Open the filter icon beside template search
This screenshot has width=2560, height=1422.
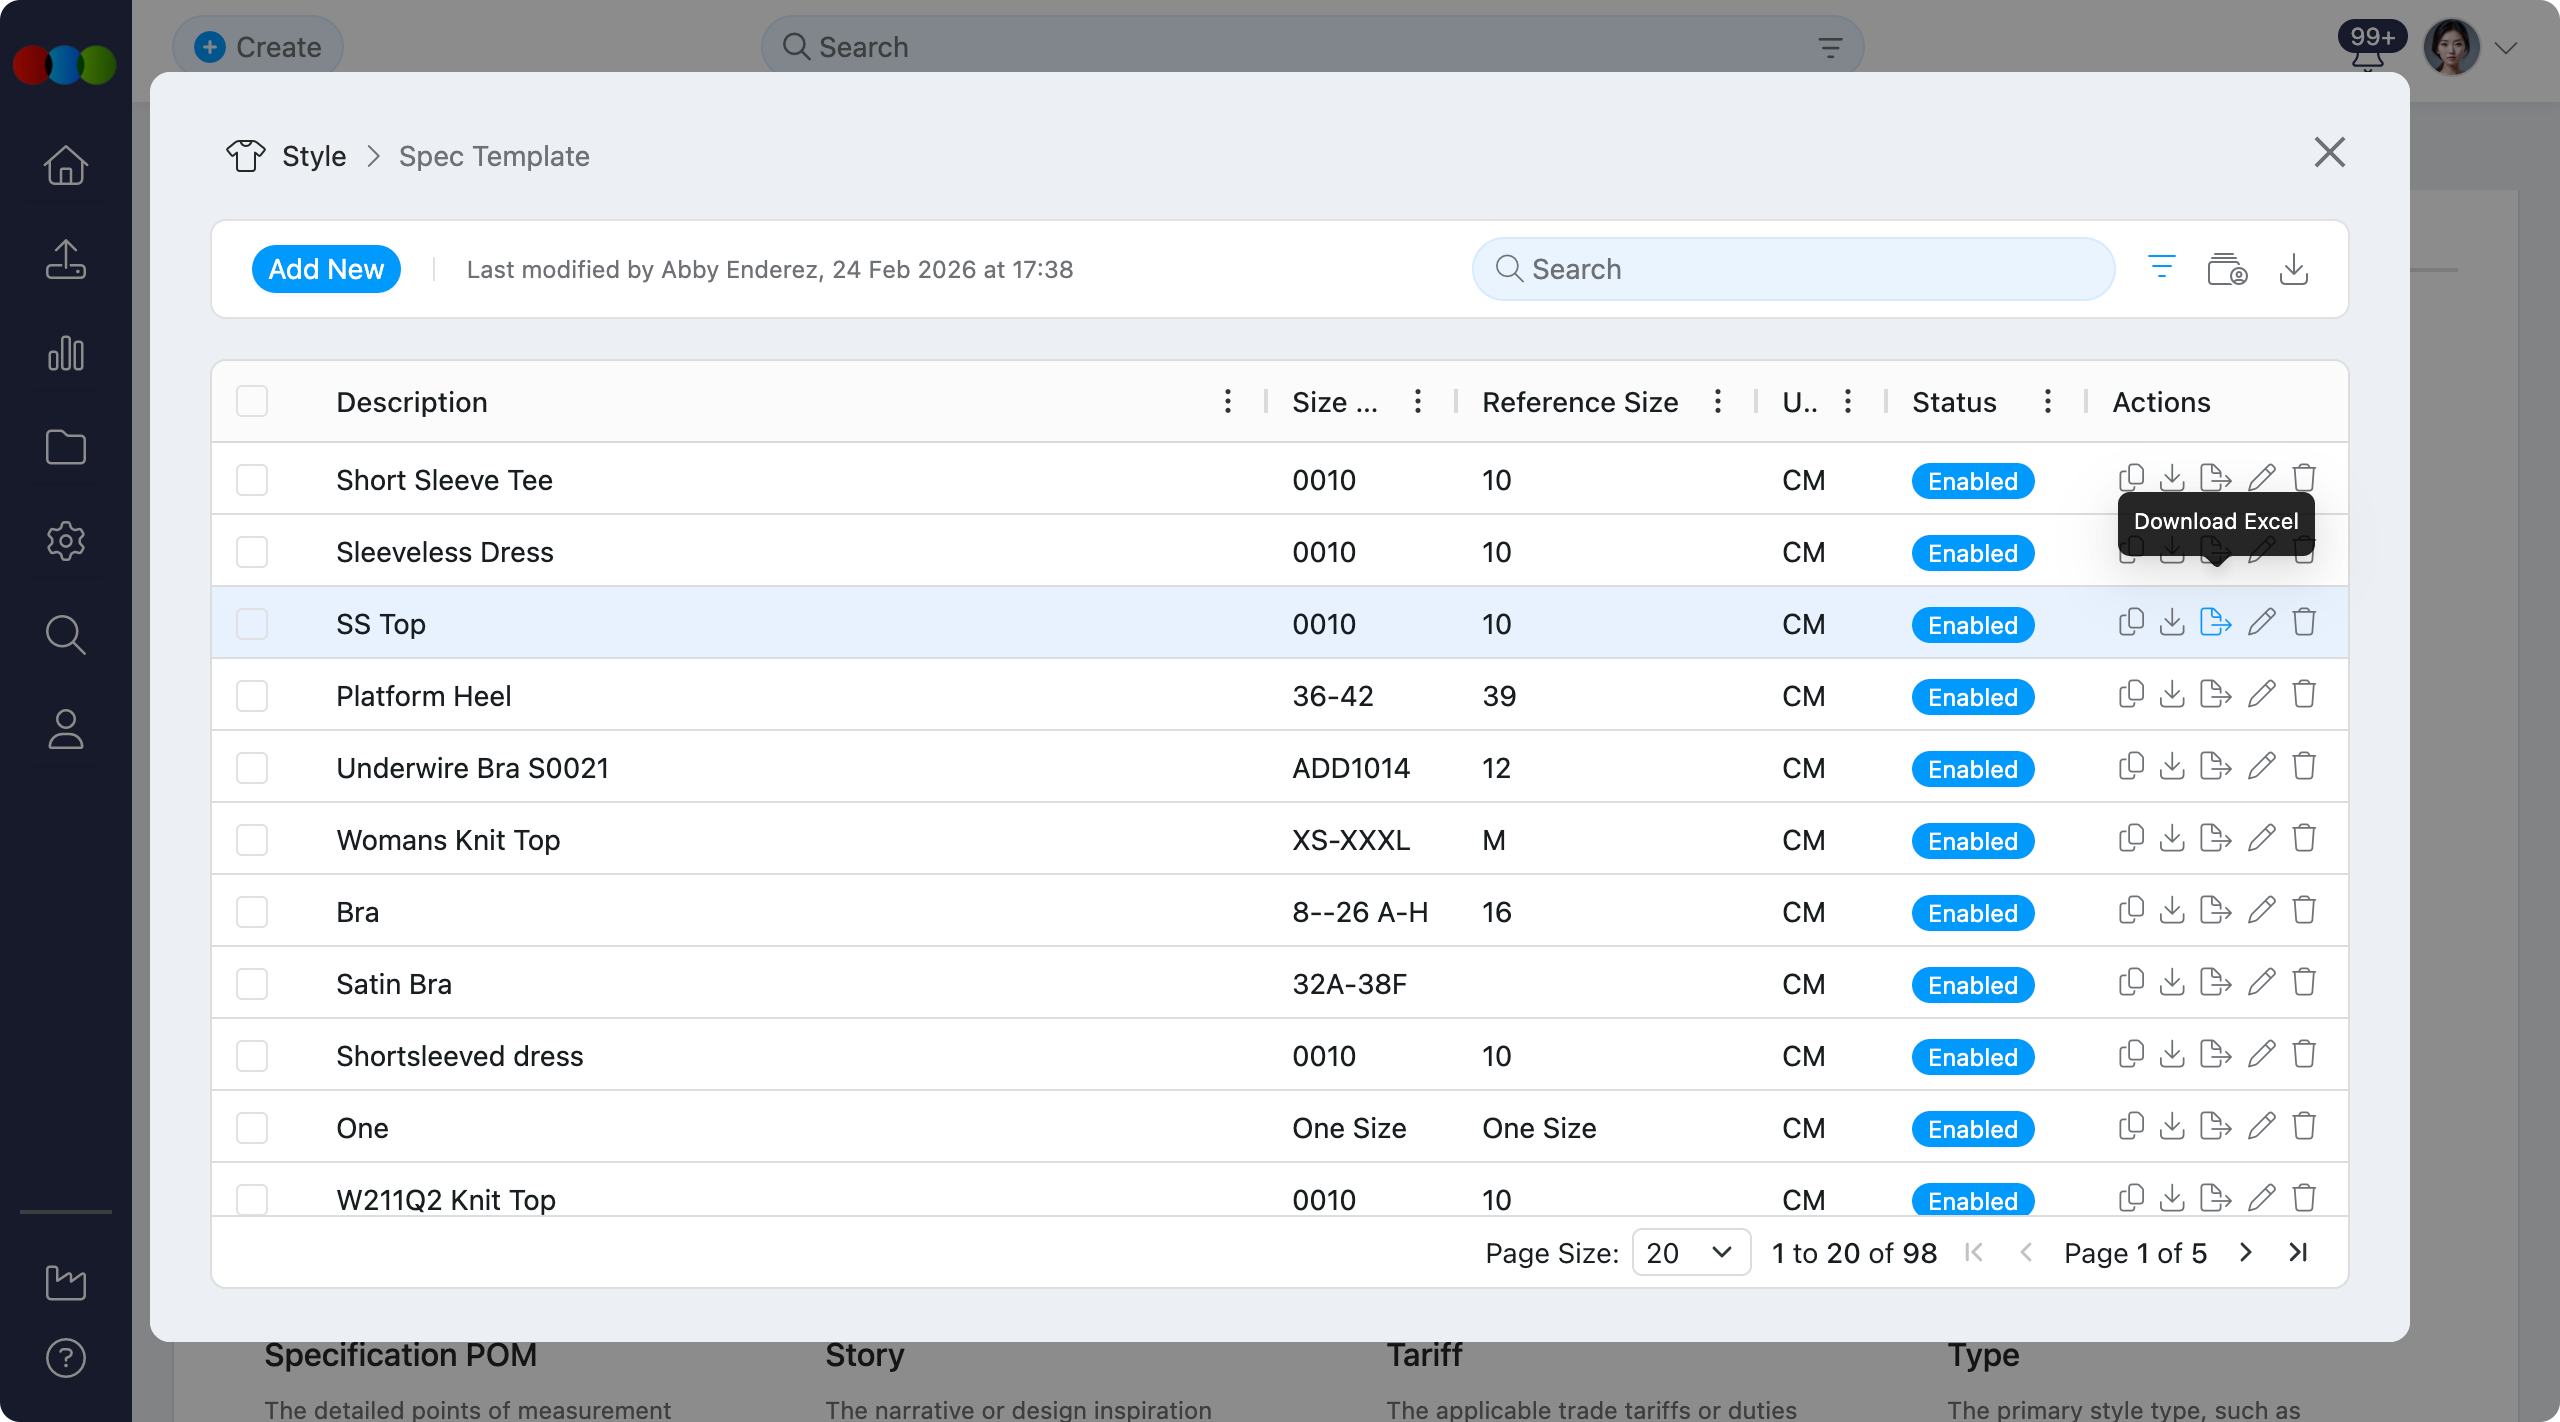pos(2161,268)
